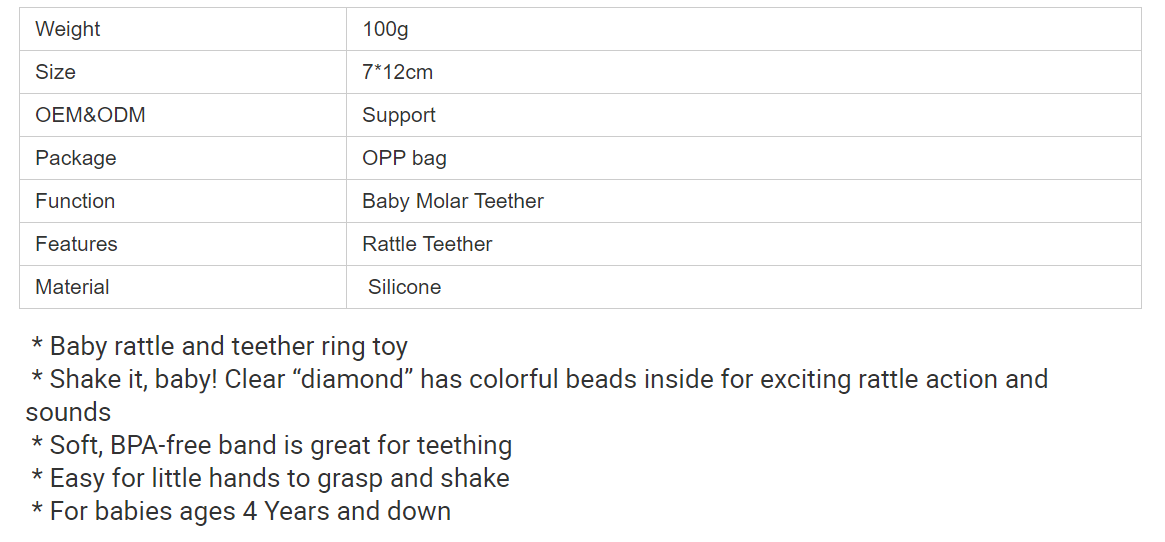
Task: Click the 'Easy for little hands' line
Action: 270,478
